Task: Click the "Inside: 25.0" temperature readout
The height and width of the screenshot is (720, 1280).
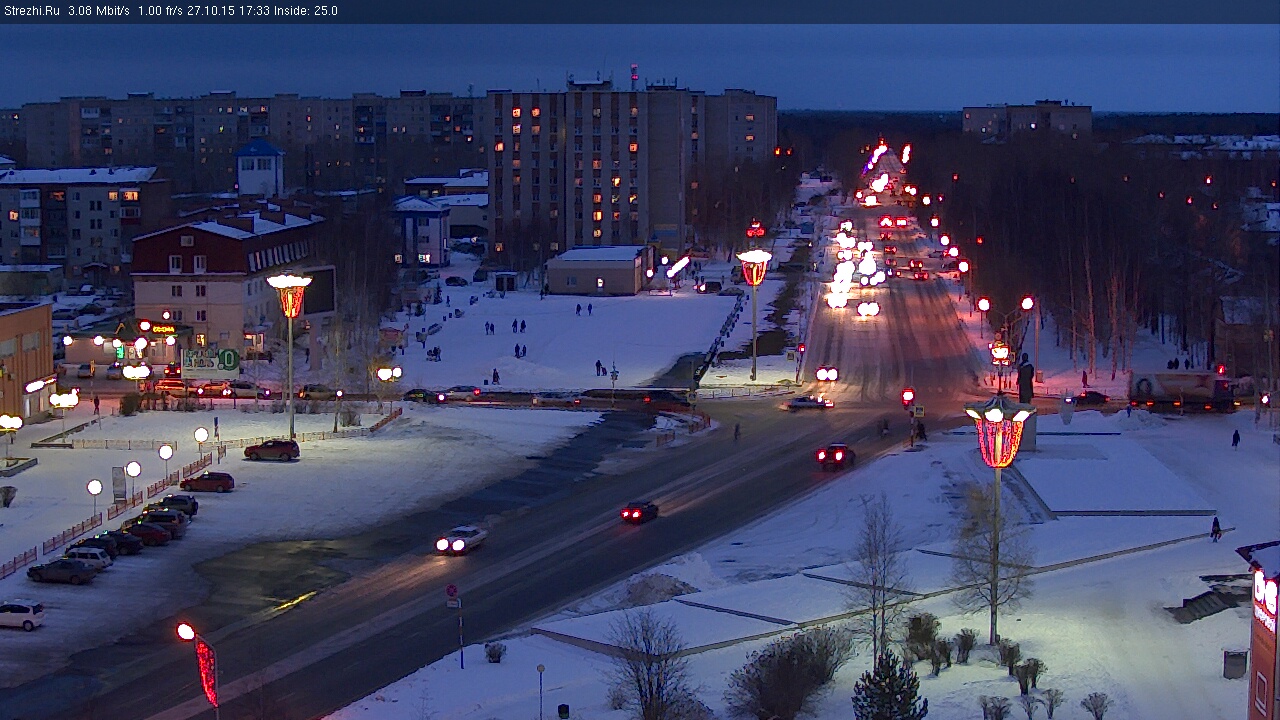Action: [x=306, y=11]
